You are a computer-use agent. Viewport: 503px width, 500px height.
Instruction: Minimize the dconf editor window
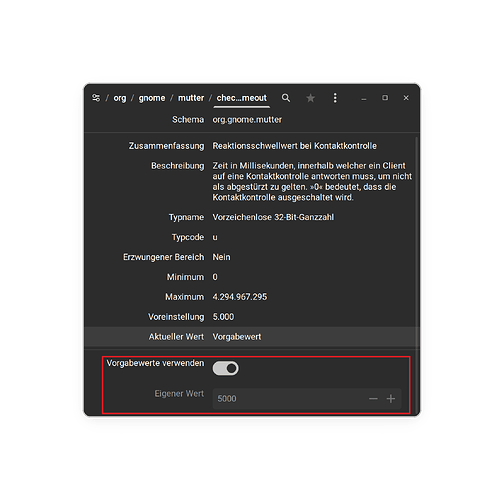pyautogui.click(x=364, y=98)
